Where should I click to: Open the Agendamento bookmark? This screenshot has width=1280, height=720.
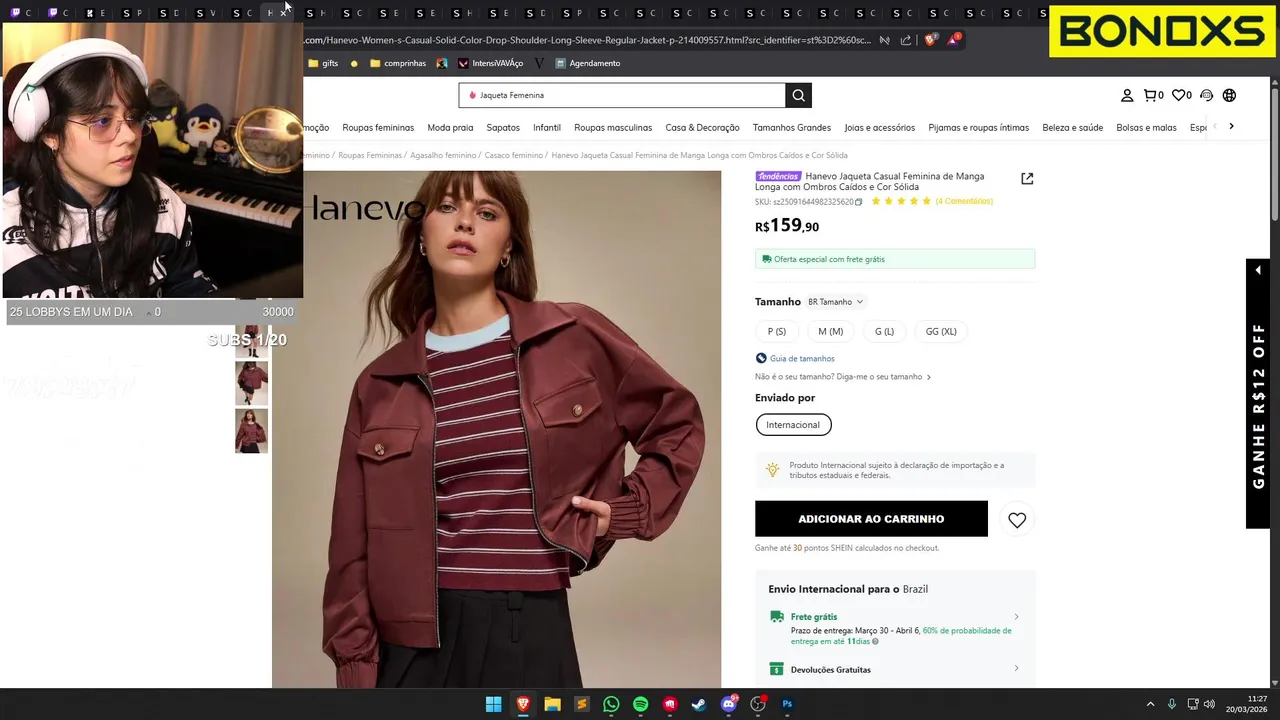pos(588,63)
